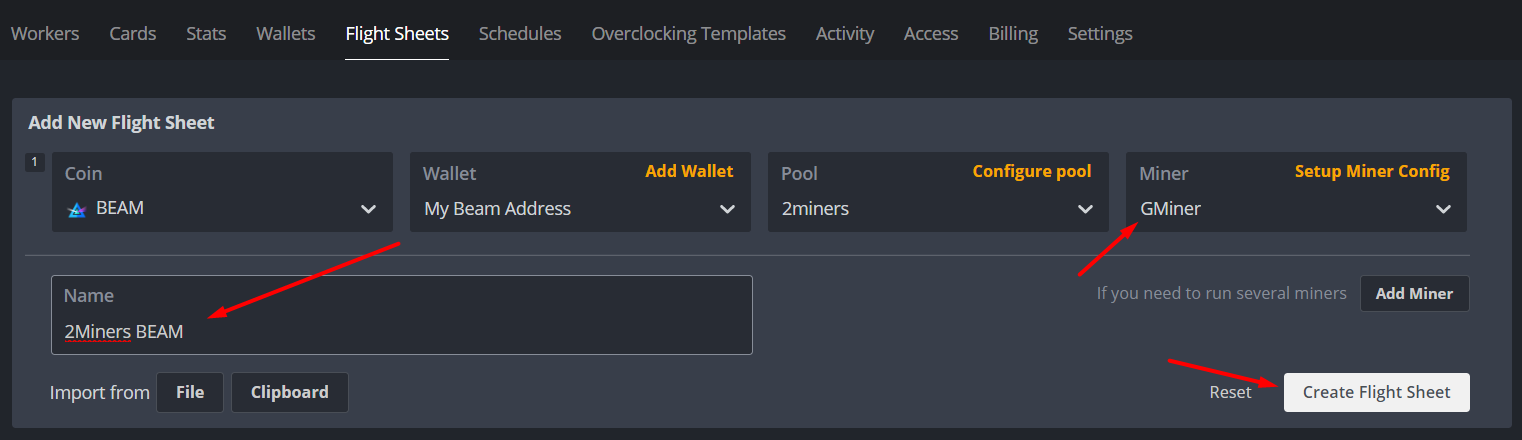Open the Schedules tab

coord(520,33)
